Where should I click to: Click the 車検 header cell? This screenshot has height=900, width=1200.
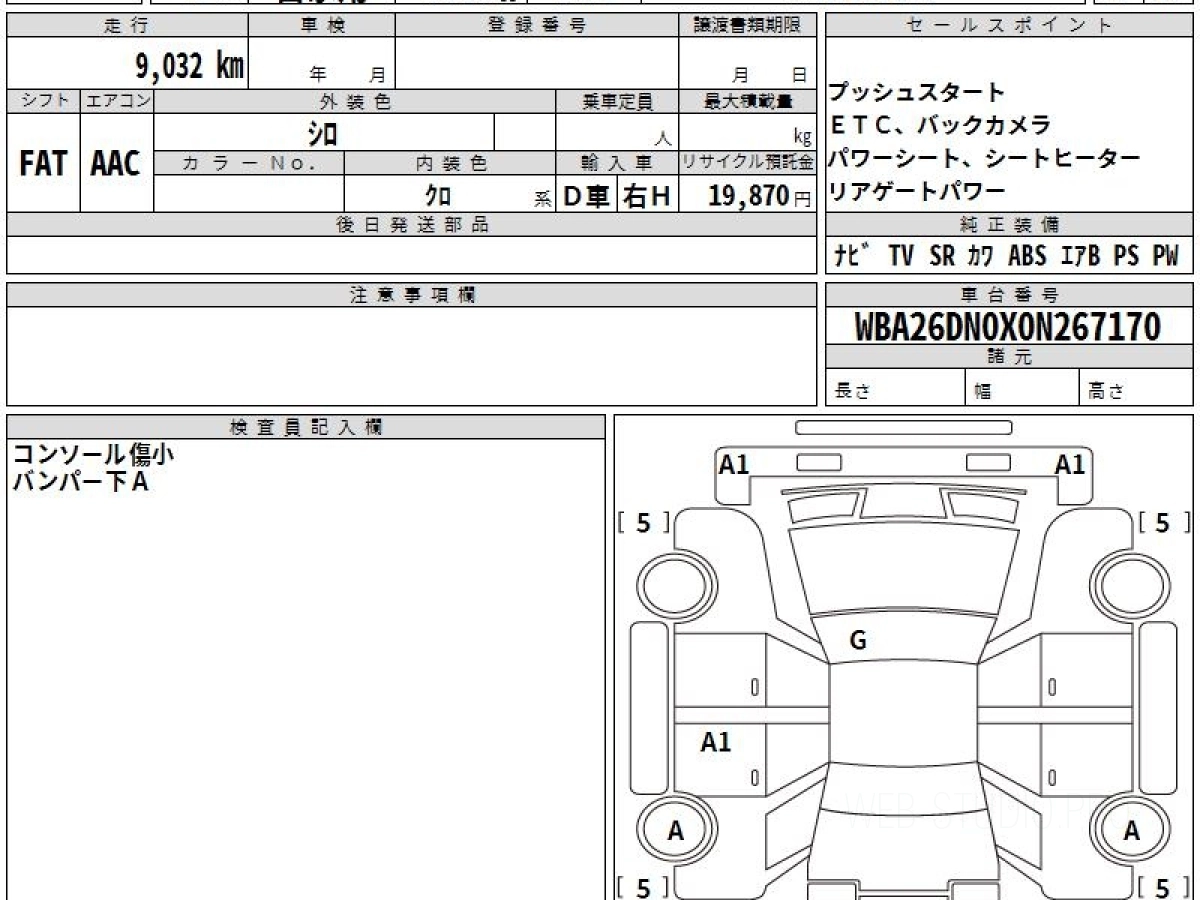tap(321, 26)
